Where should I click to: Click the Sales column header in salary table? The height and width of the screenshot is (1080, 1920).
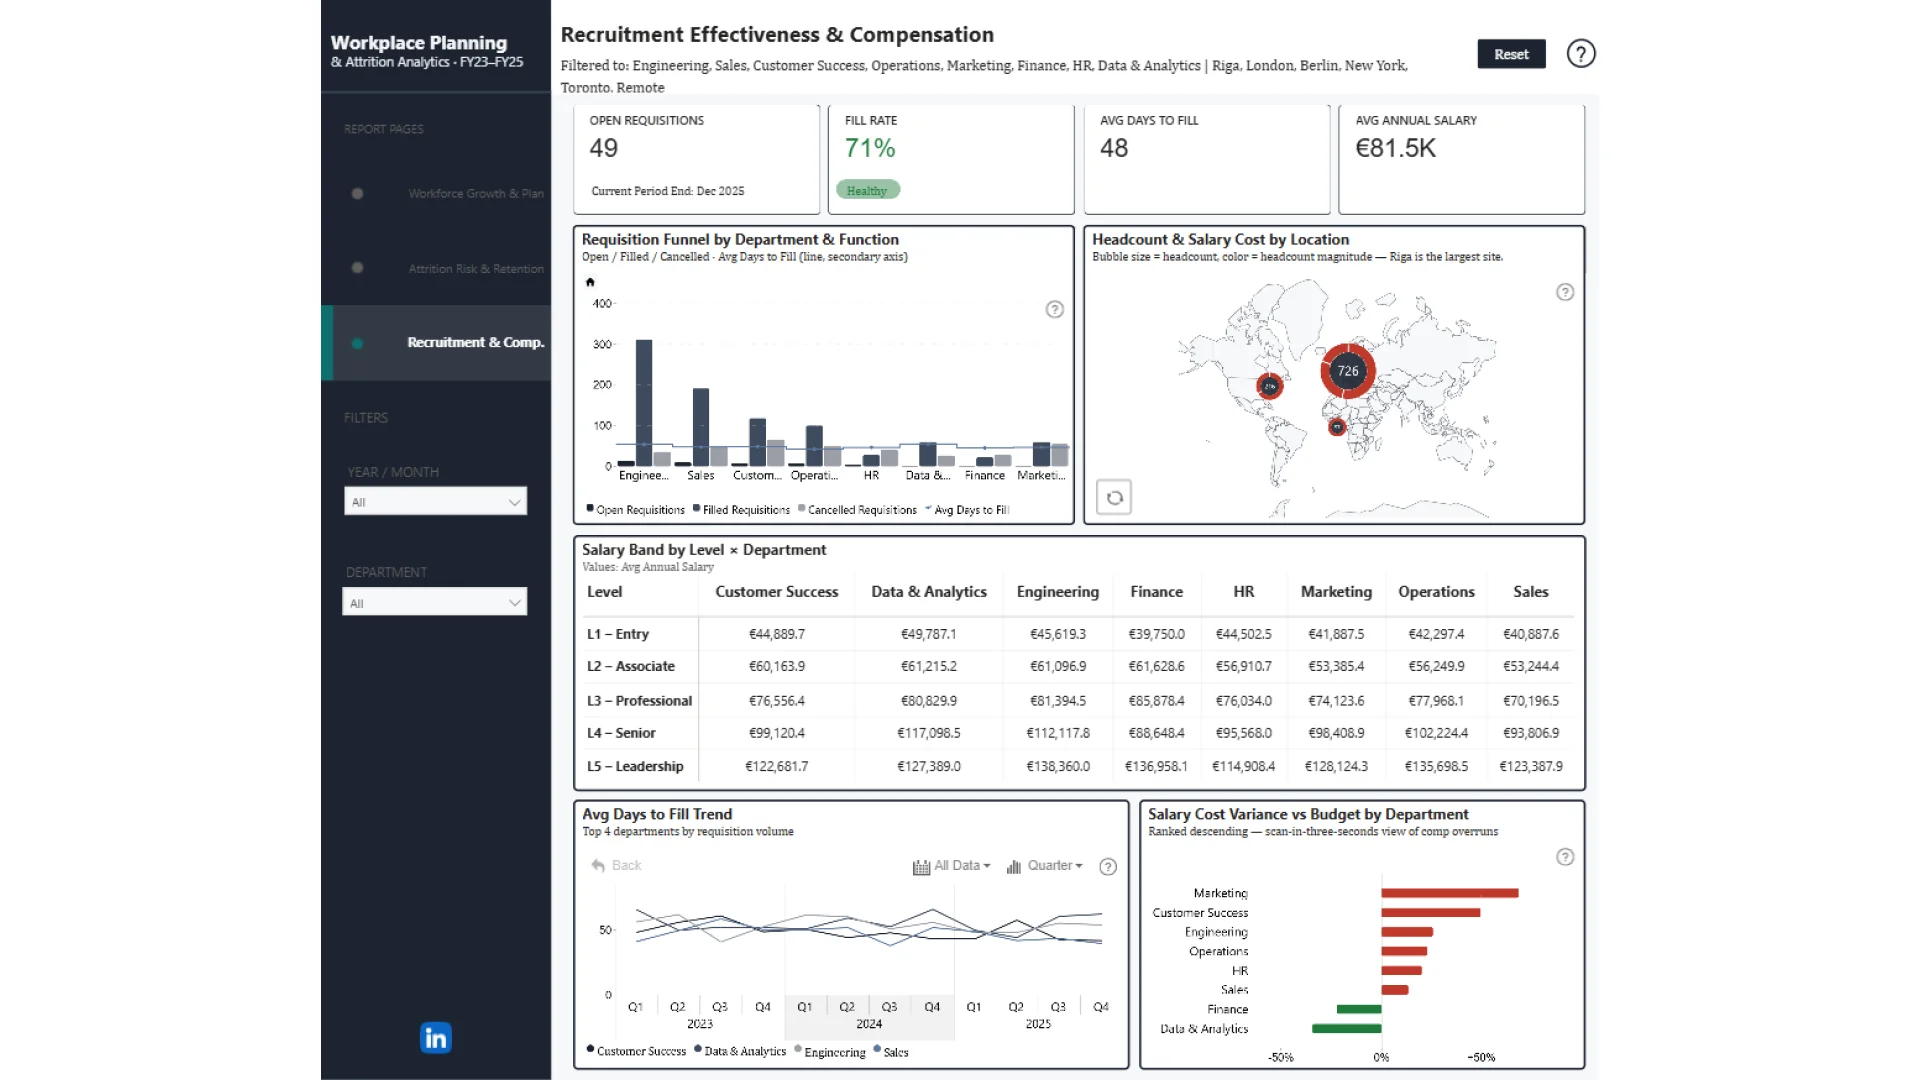pos(1531,592)
